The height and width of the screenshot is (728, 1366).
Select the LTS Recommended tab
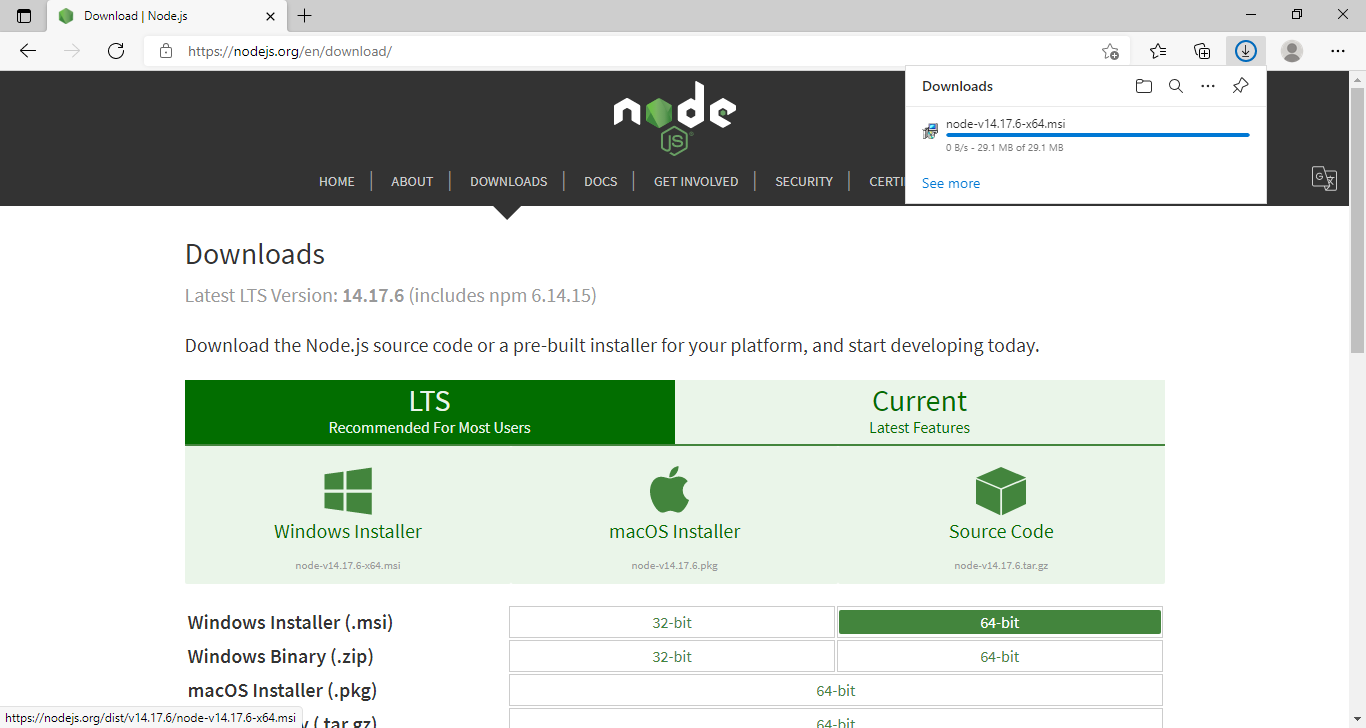tap(430, 412)
